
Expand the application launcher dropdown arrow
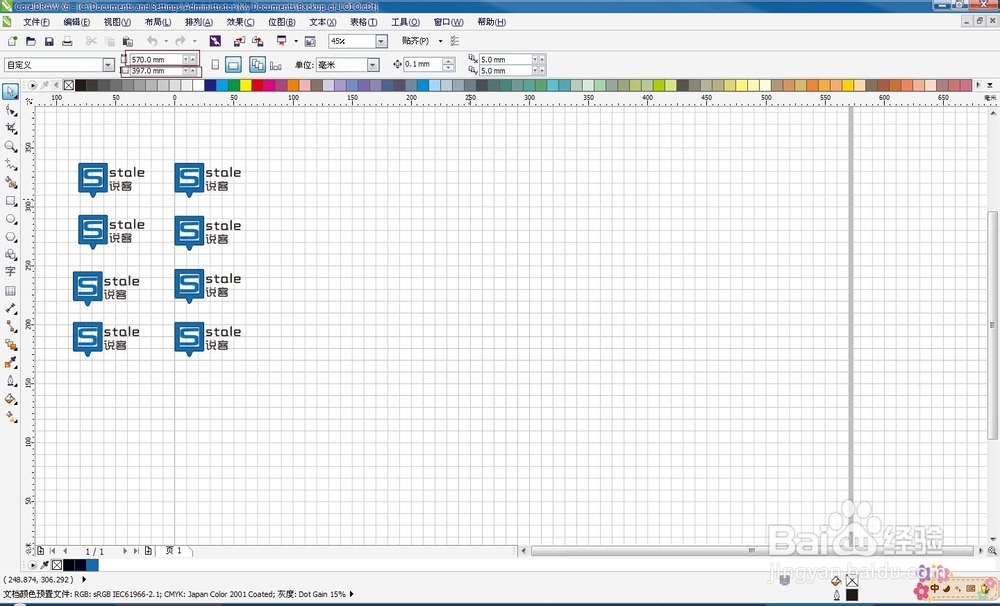click(296, 41)
